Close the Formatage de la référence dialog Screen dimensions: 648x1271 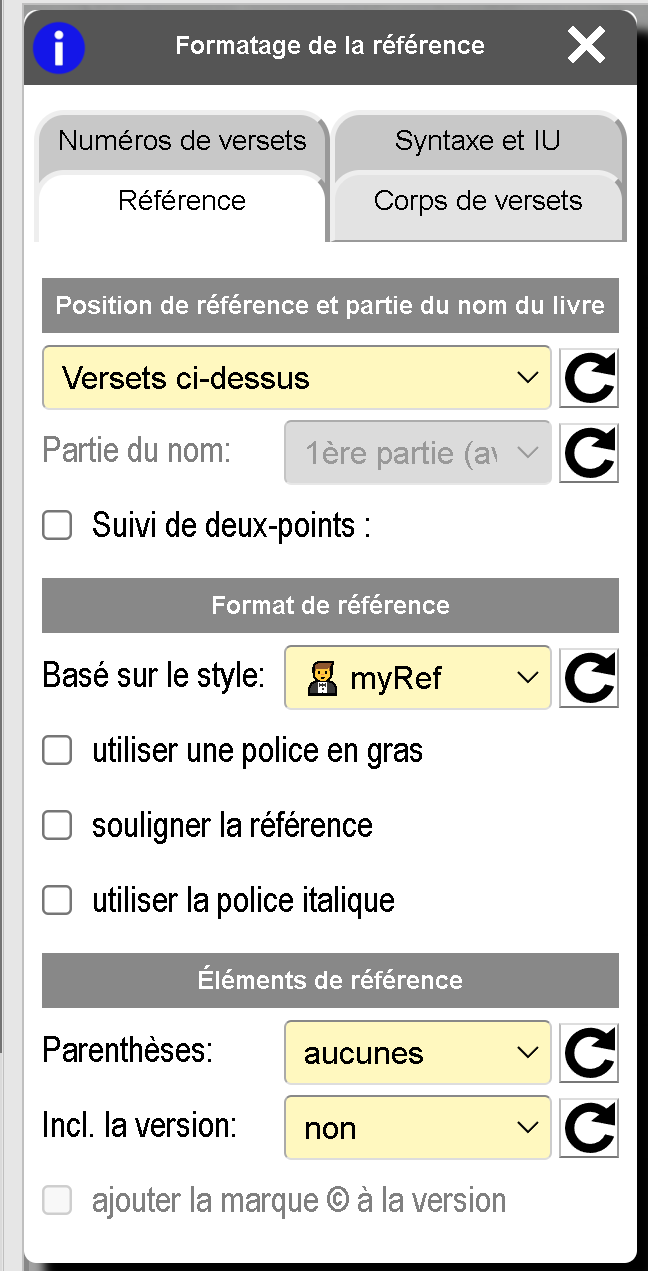tap(586, 46)
